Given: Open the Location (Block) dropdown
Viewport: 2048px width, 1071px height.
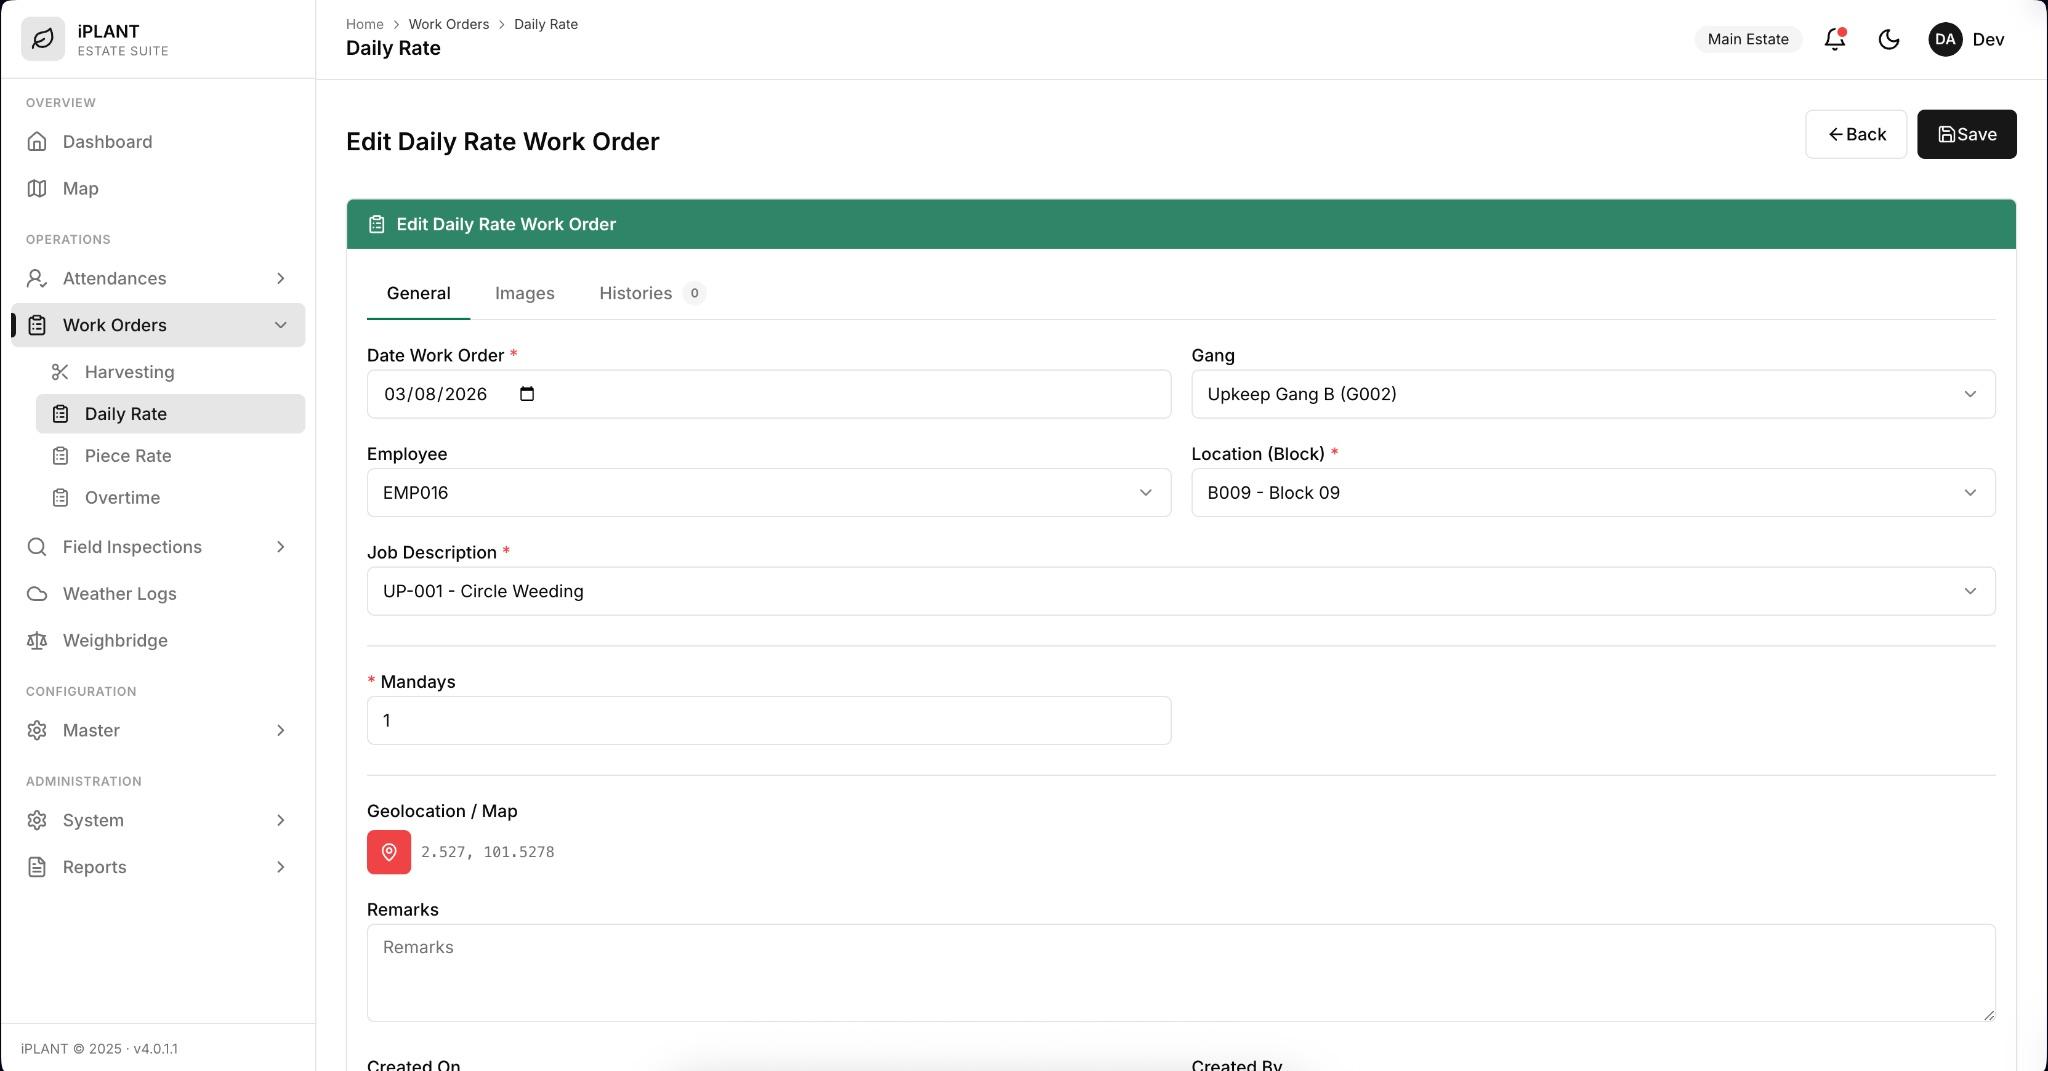Looking at the screenshot, I should 1593,492.
